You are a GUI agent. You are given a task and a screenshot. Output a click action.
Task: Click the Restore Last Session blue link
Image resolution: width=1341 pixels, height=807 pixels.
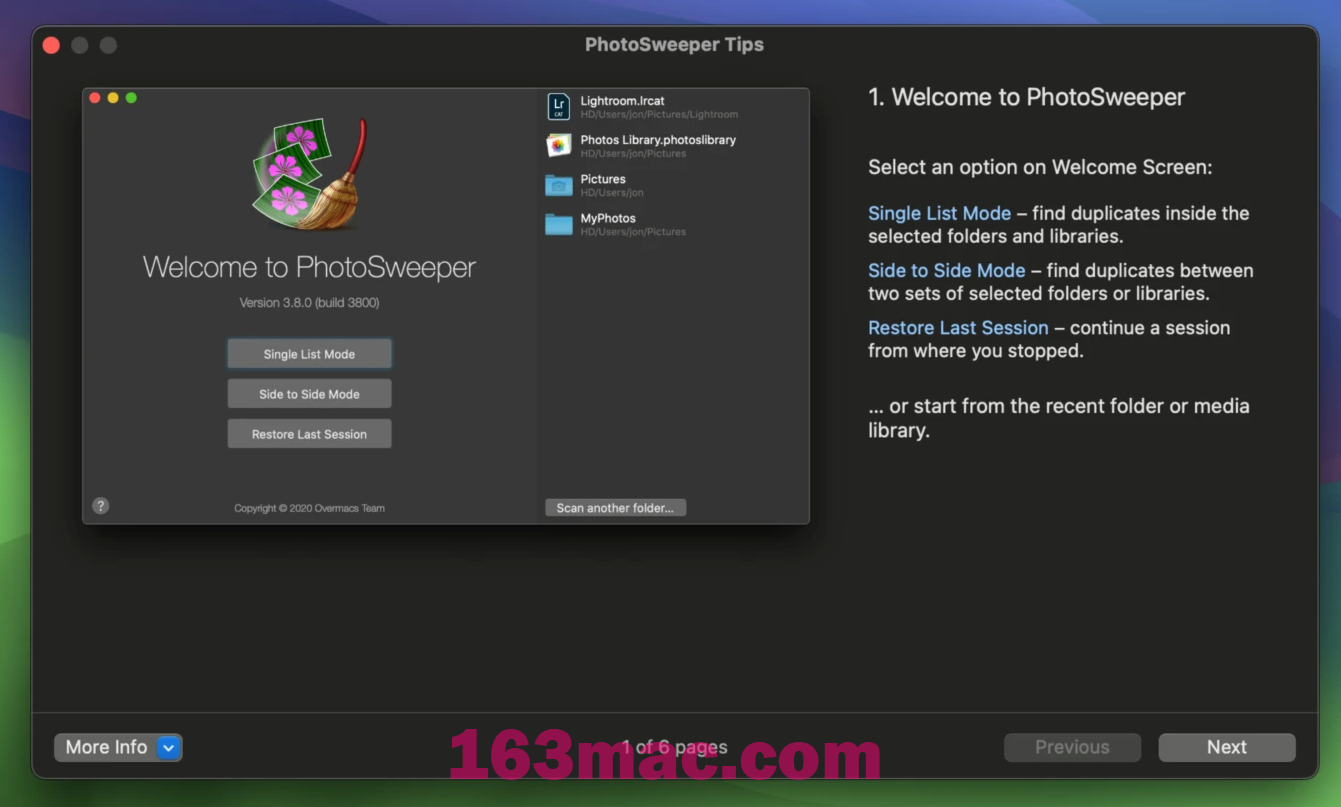click(958, 327)
